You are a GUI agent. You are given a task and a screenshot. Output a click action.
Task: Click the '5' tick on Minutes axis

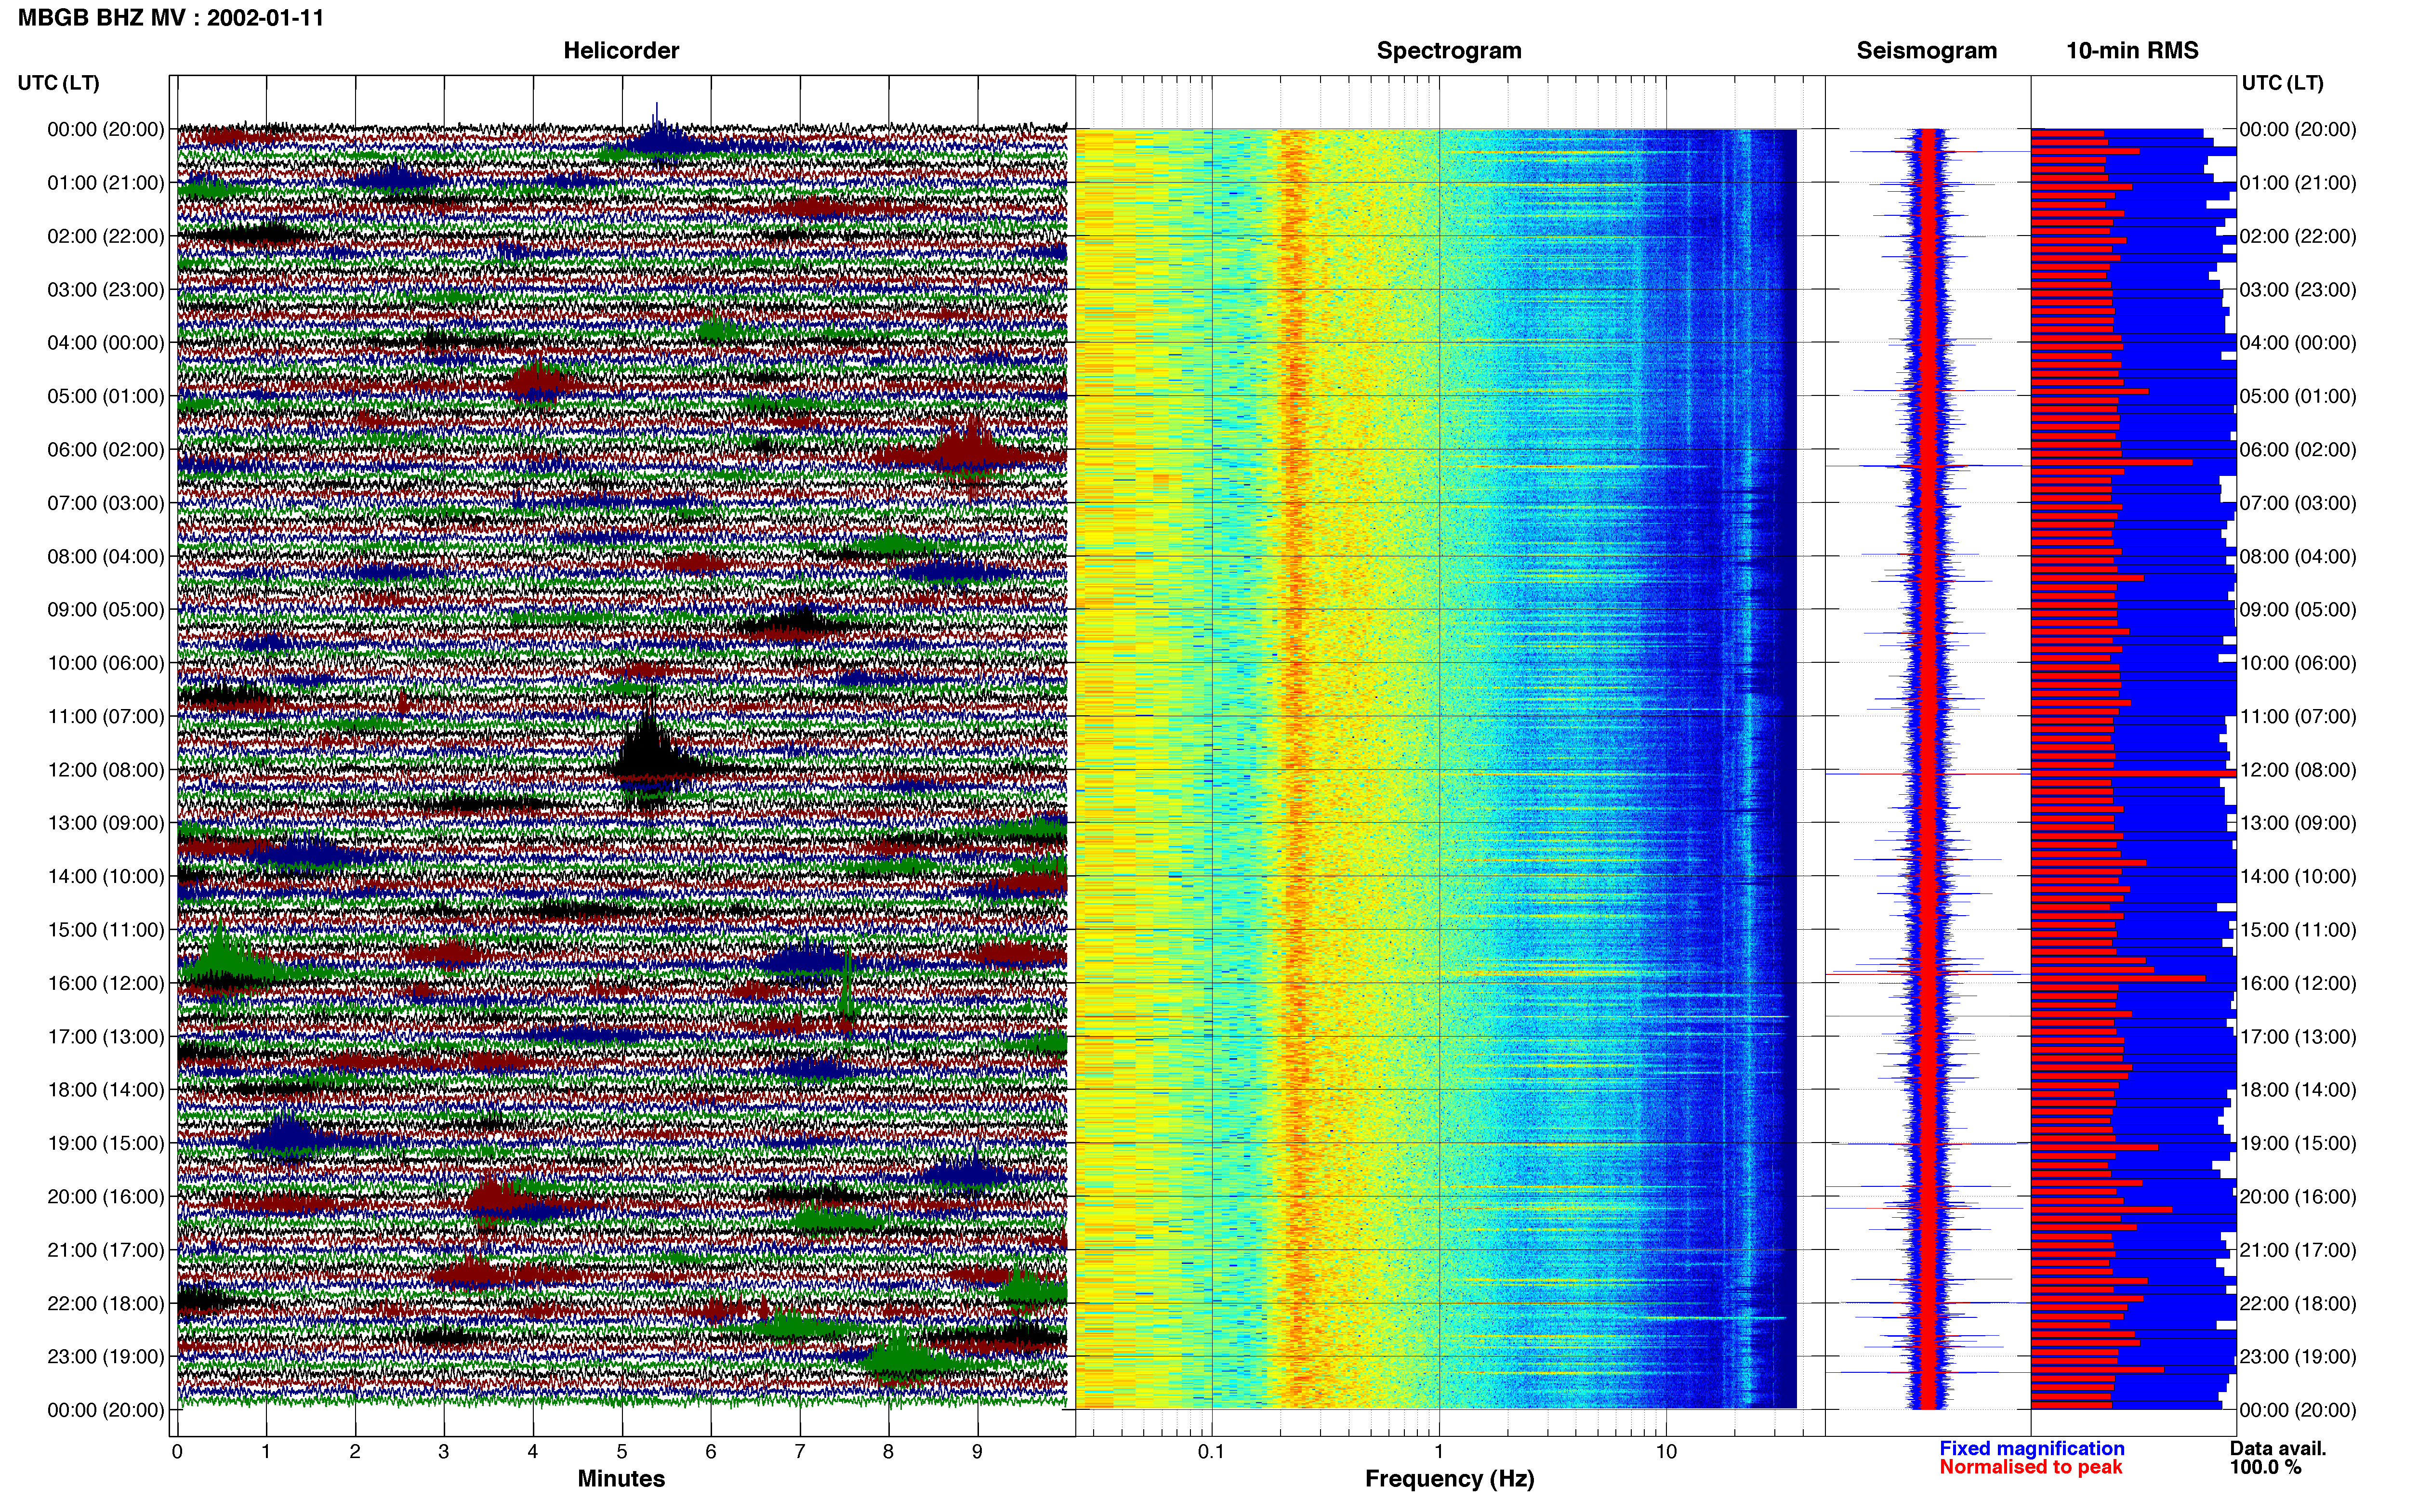[622, 1452]
